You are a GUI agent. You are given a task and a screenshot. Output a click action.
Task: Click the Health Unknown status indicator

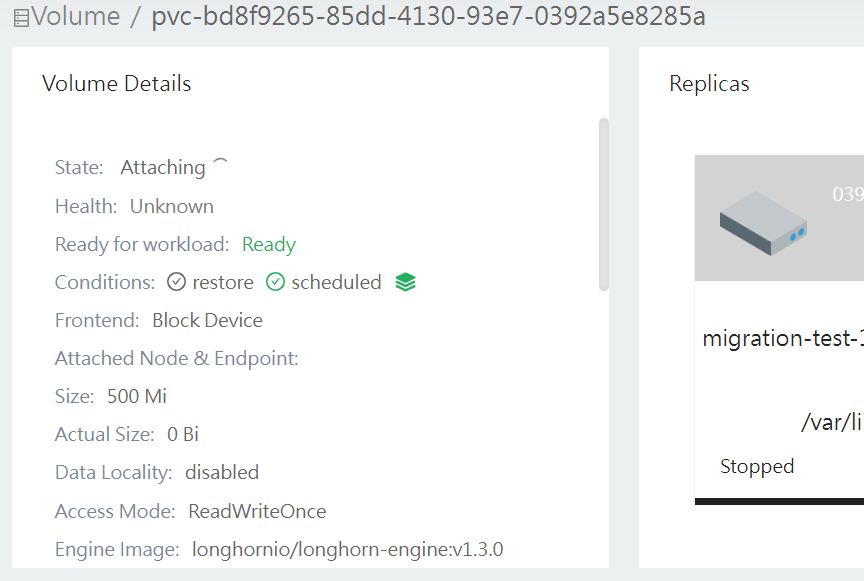pyautogui.click(x=172, y=205)
